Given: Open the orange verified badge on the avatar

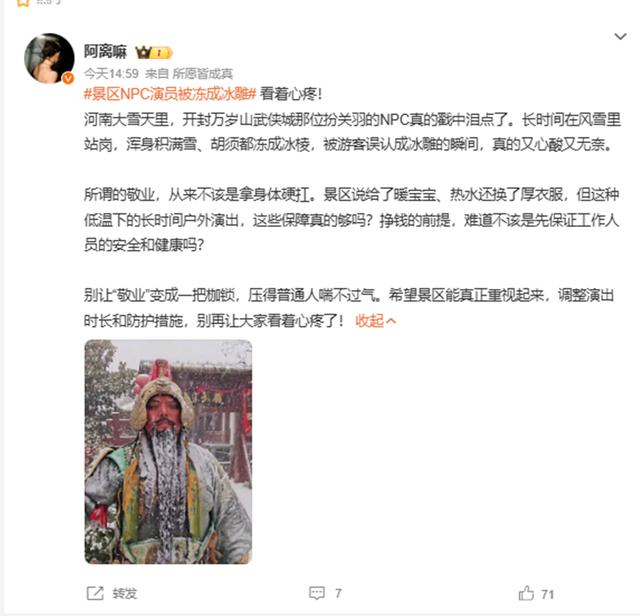Looking at the screenshot, I should point(68,78).
